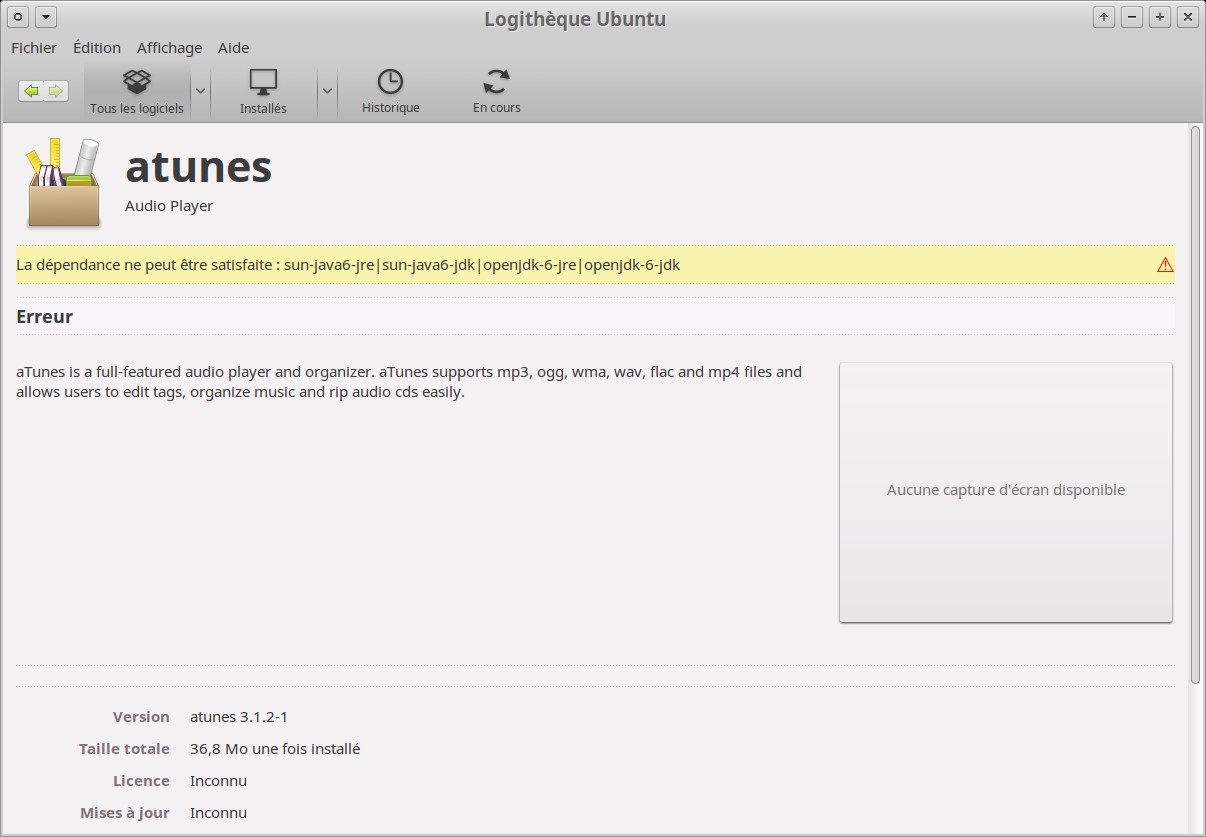Click the vertical scrollbar
The width and height of the screenshot is (1206, 837).
(1196, 405)
